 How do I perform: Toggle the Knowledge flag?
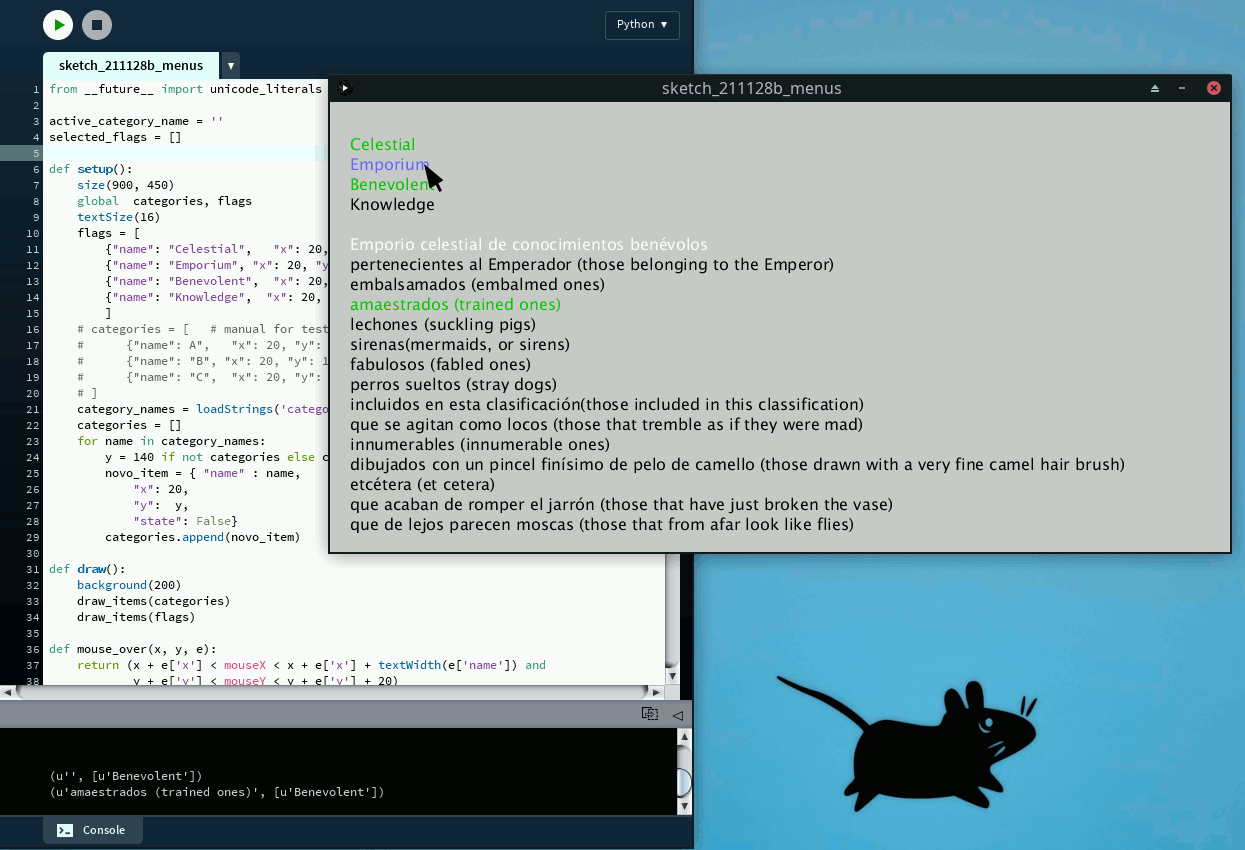click(392, 205)
